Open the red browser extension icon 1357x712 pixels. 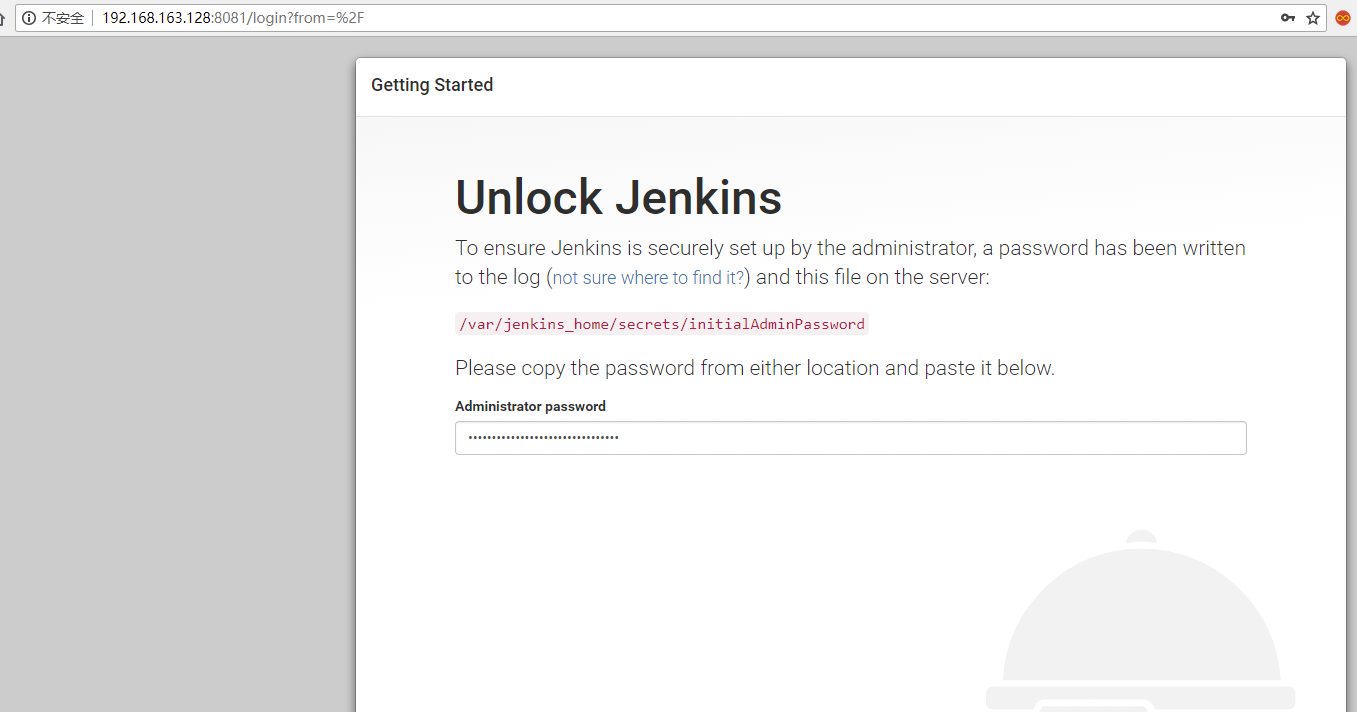1343,18
